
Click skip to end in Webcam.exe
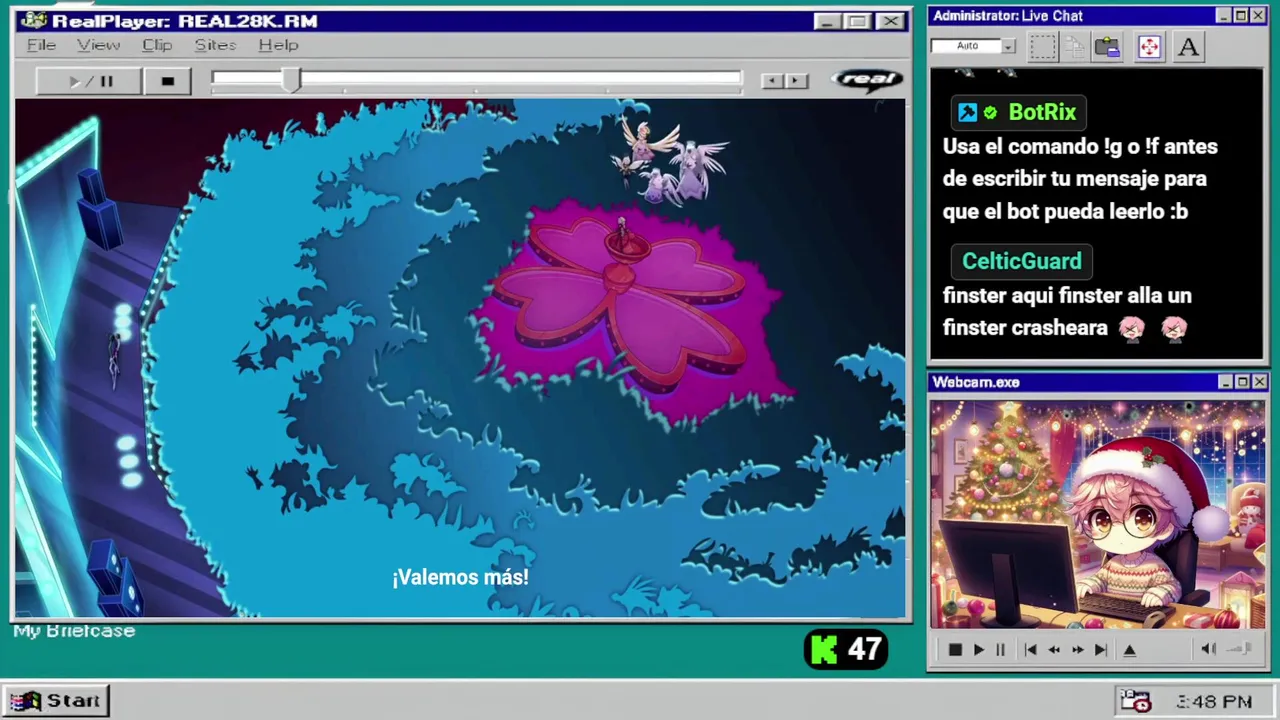click(x=1100, y=650)
